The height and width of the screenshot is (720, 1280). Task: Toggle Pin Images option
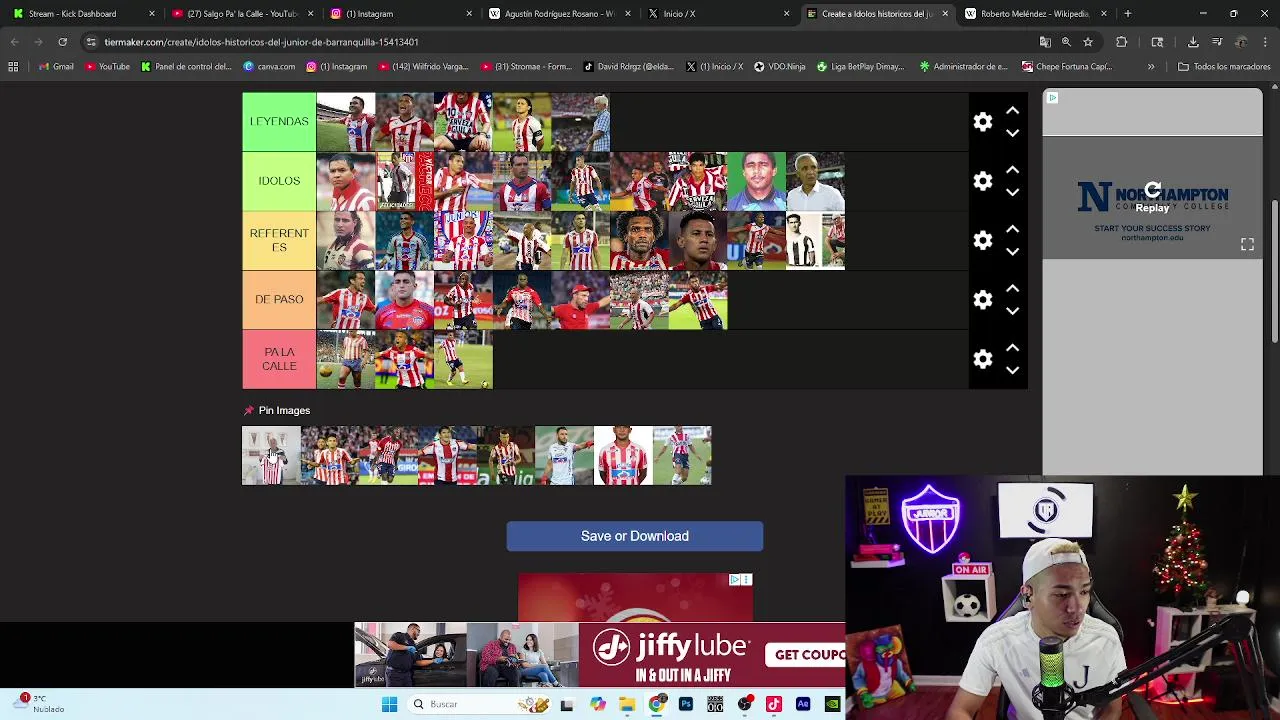277,410
